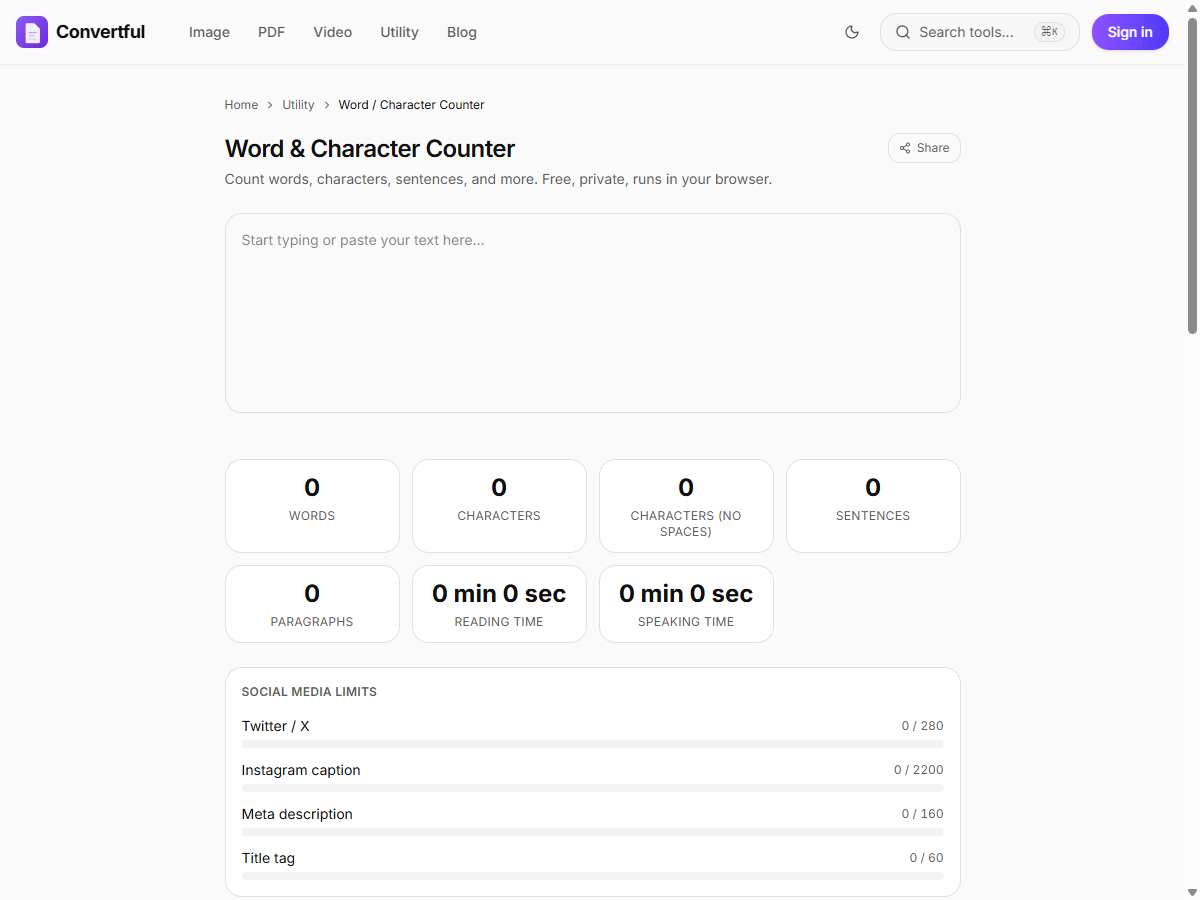1200x900 pixels.
Task: Click the 0 / 2200 value
Action: (x=919, y=770)
